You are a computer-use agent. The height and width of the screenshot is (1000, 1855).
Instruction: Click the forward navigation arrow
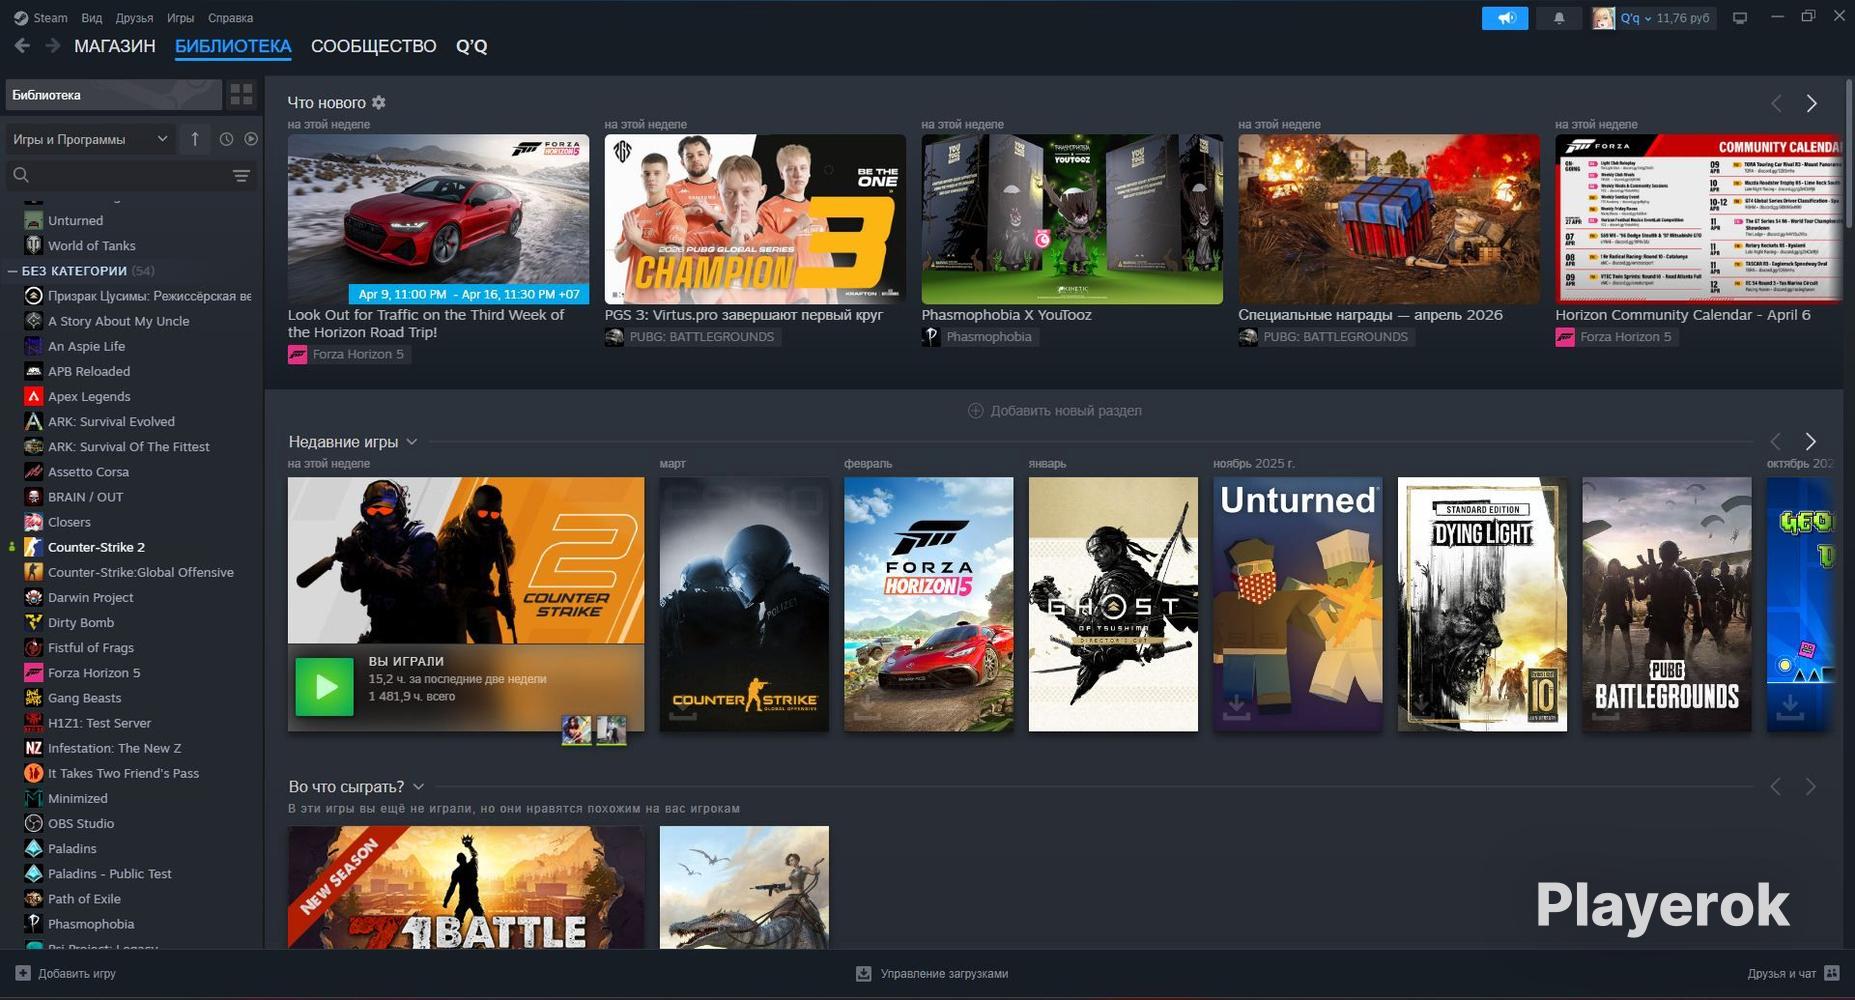click(x=52, y=46)
